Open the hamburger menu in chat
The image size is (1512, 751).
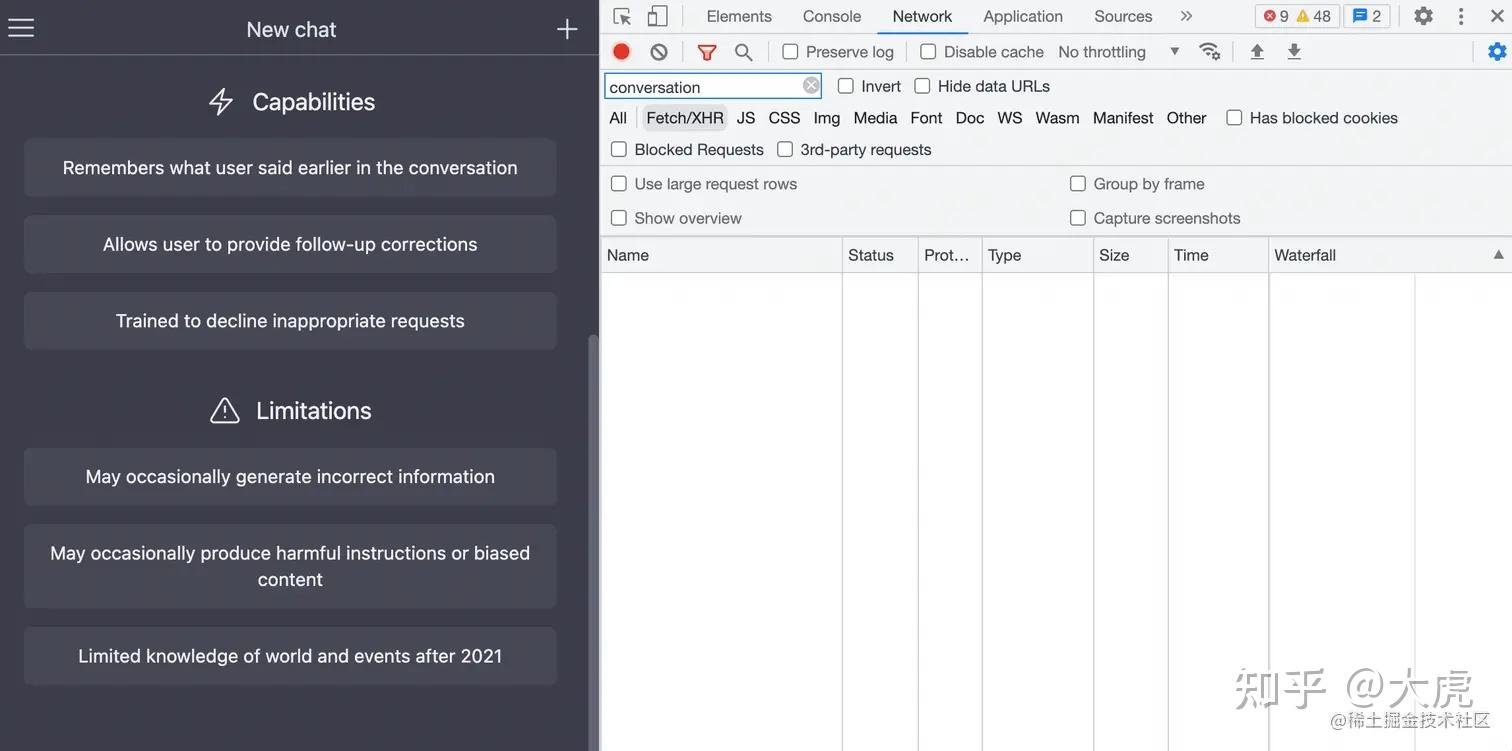pos(21,28)
